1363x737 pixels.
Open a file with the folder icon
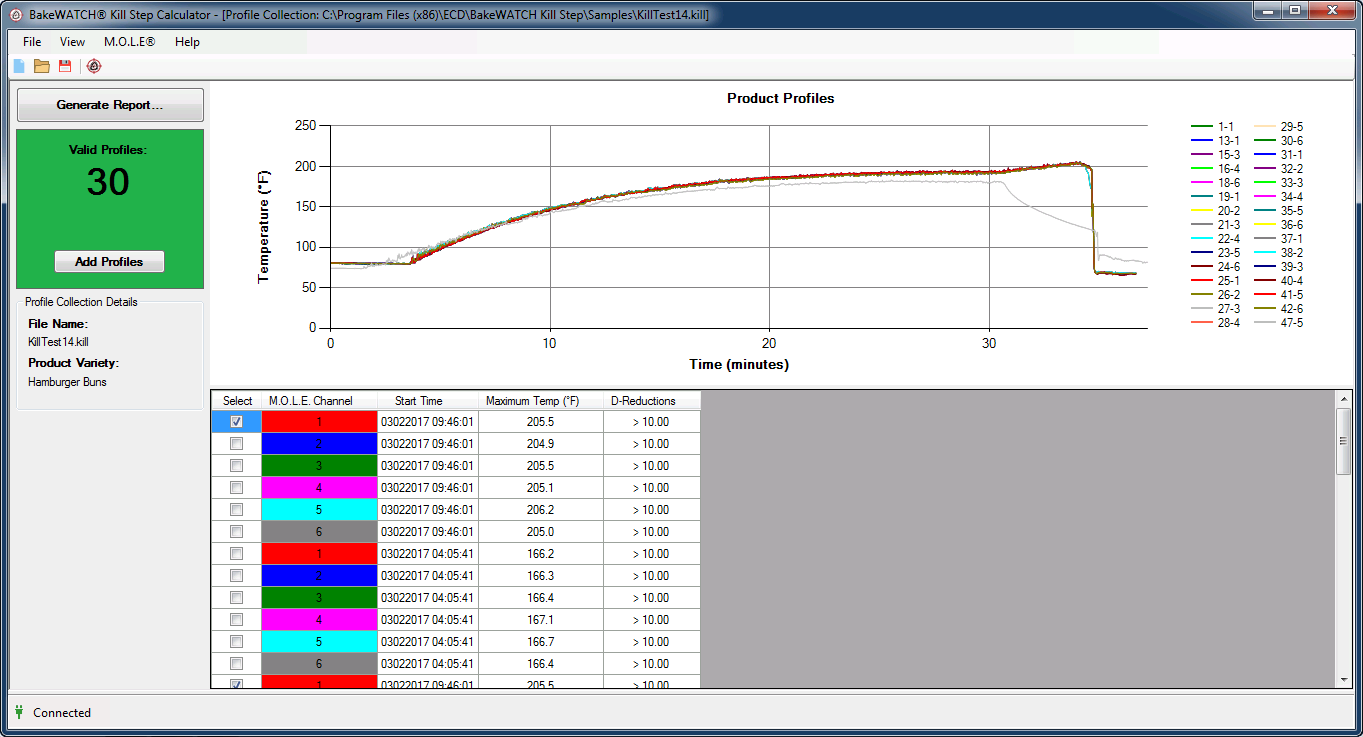pyautogui.click(x=42, y=66)
